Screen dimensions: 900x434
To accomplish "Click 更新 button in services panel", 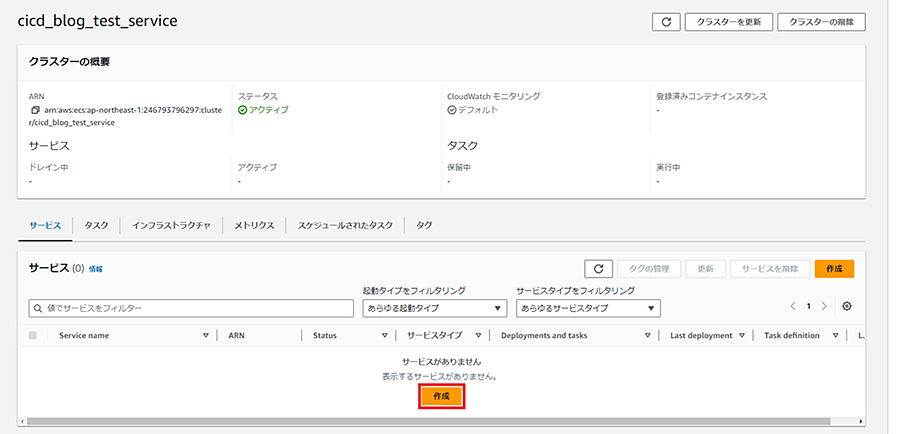I will coord(705,269).
